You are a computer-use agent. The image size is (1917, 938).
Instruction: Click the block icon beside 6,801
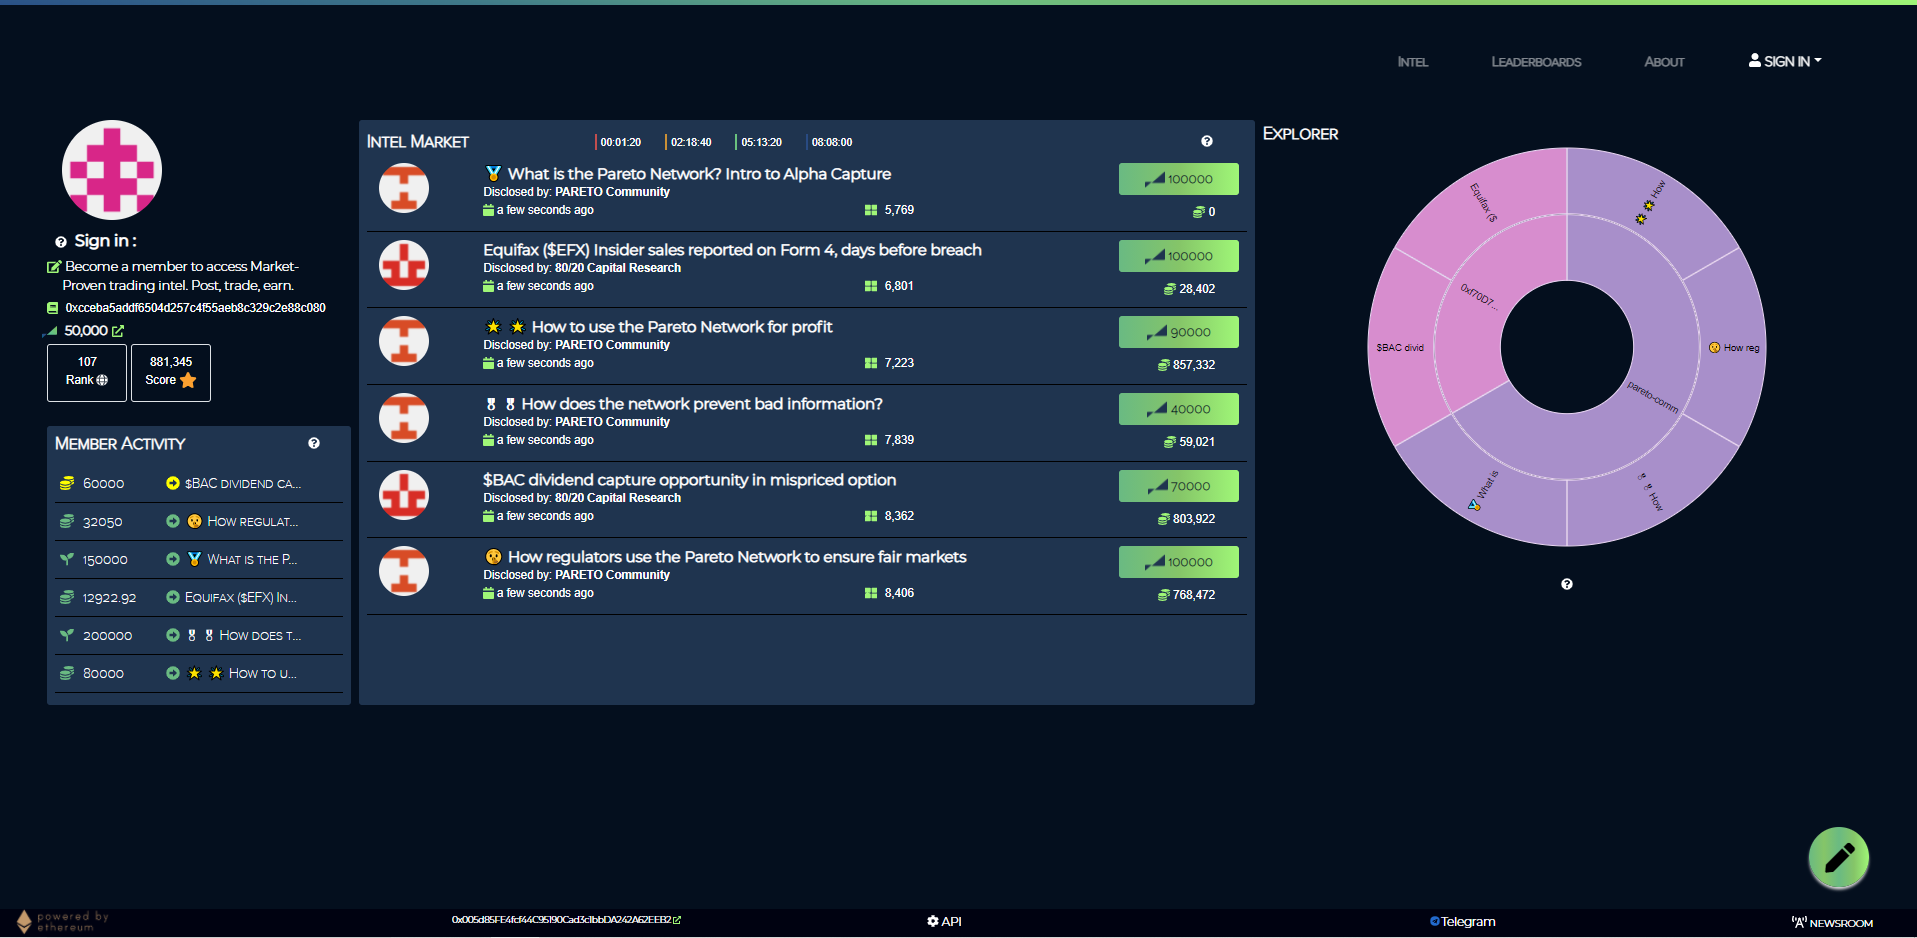point(871,286)
